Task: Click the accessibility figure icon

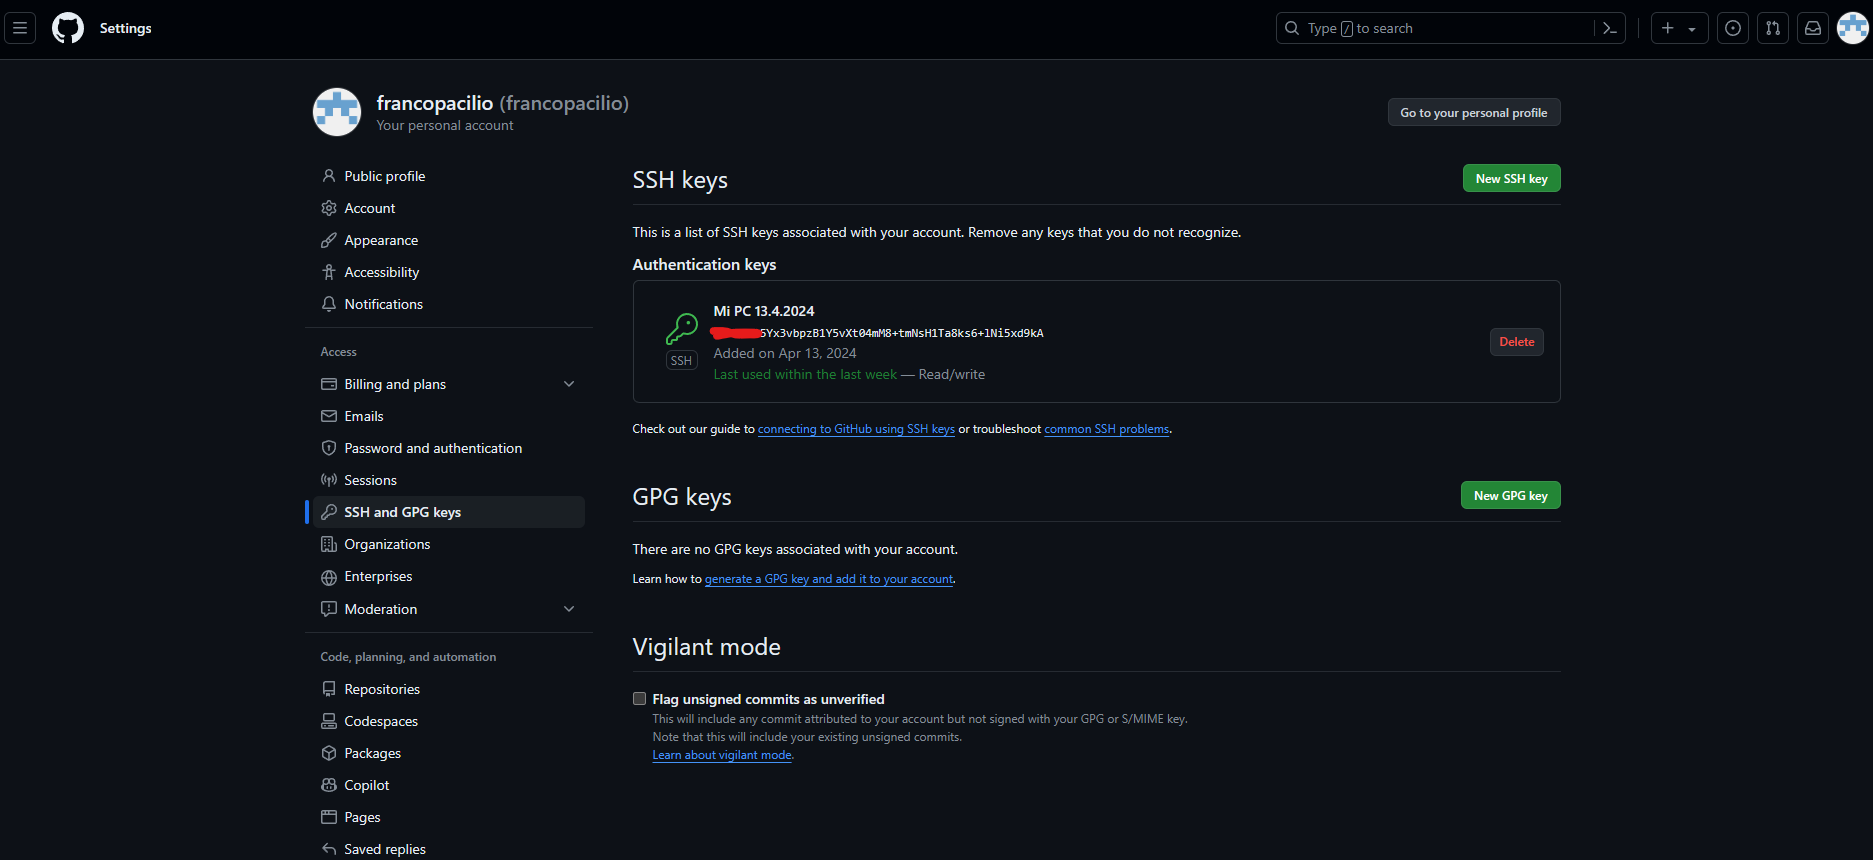Action: coord(329,272)
